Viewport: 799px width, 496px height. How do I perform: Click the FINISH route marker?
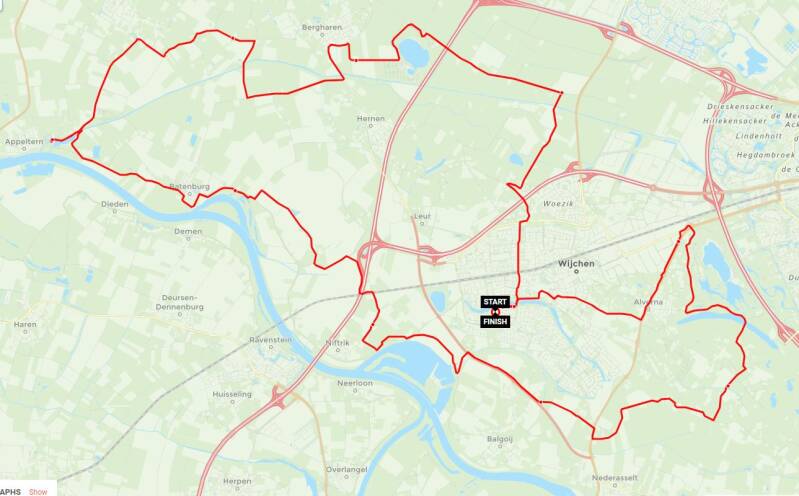tap(495, 322)
